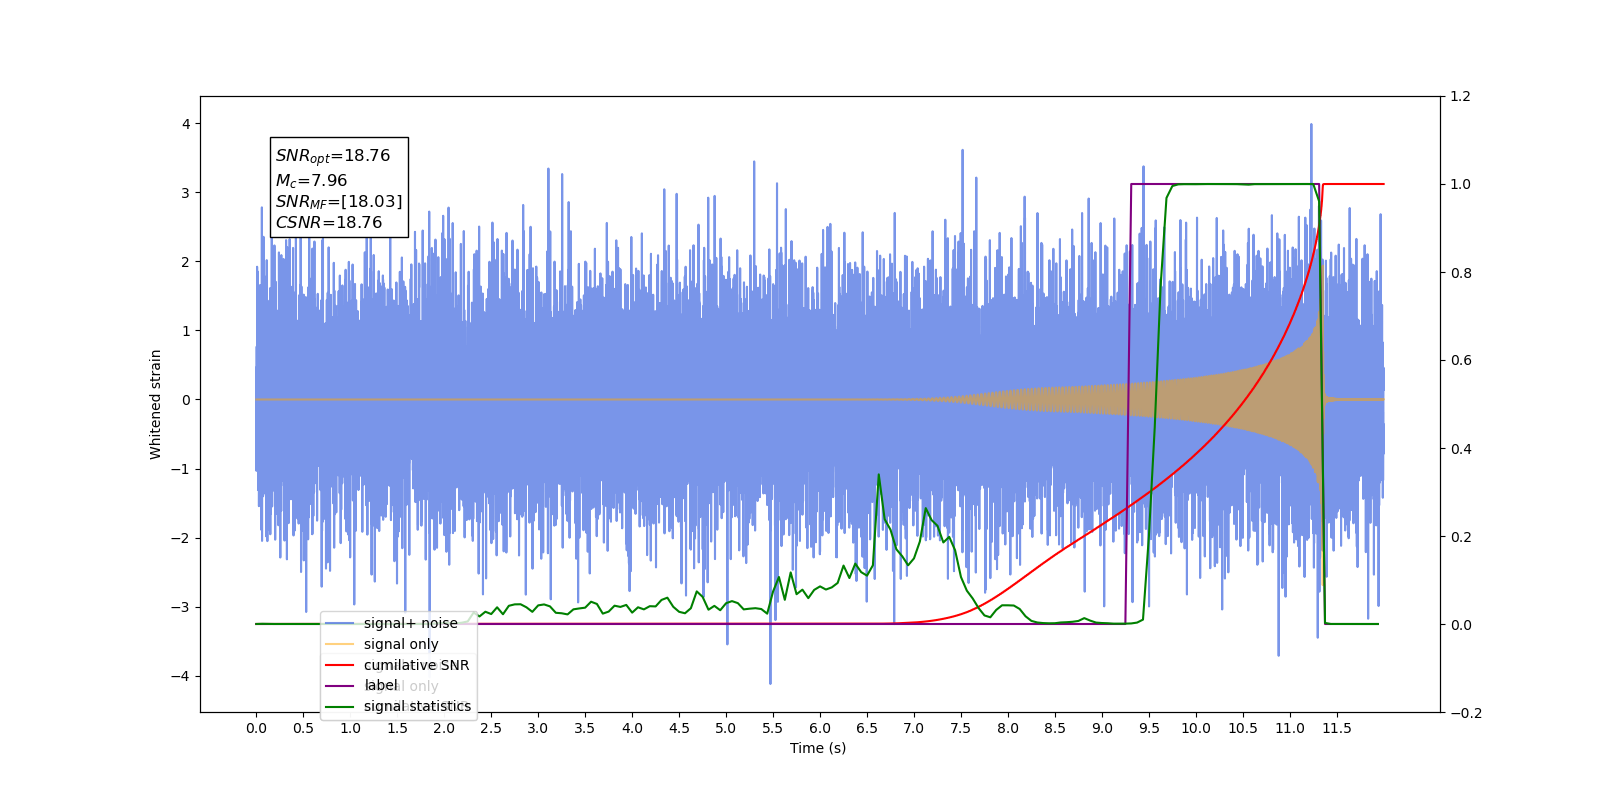Click the time-axis tick label 7.0
Screen dimensions: 1600x800
(914, 728)
